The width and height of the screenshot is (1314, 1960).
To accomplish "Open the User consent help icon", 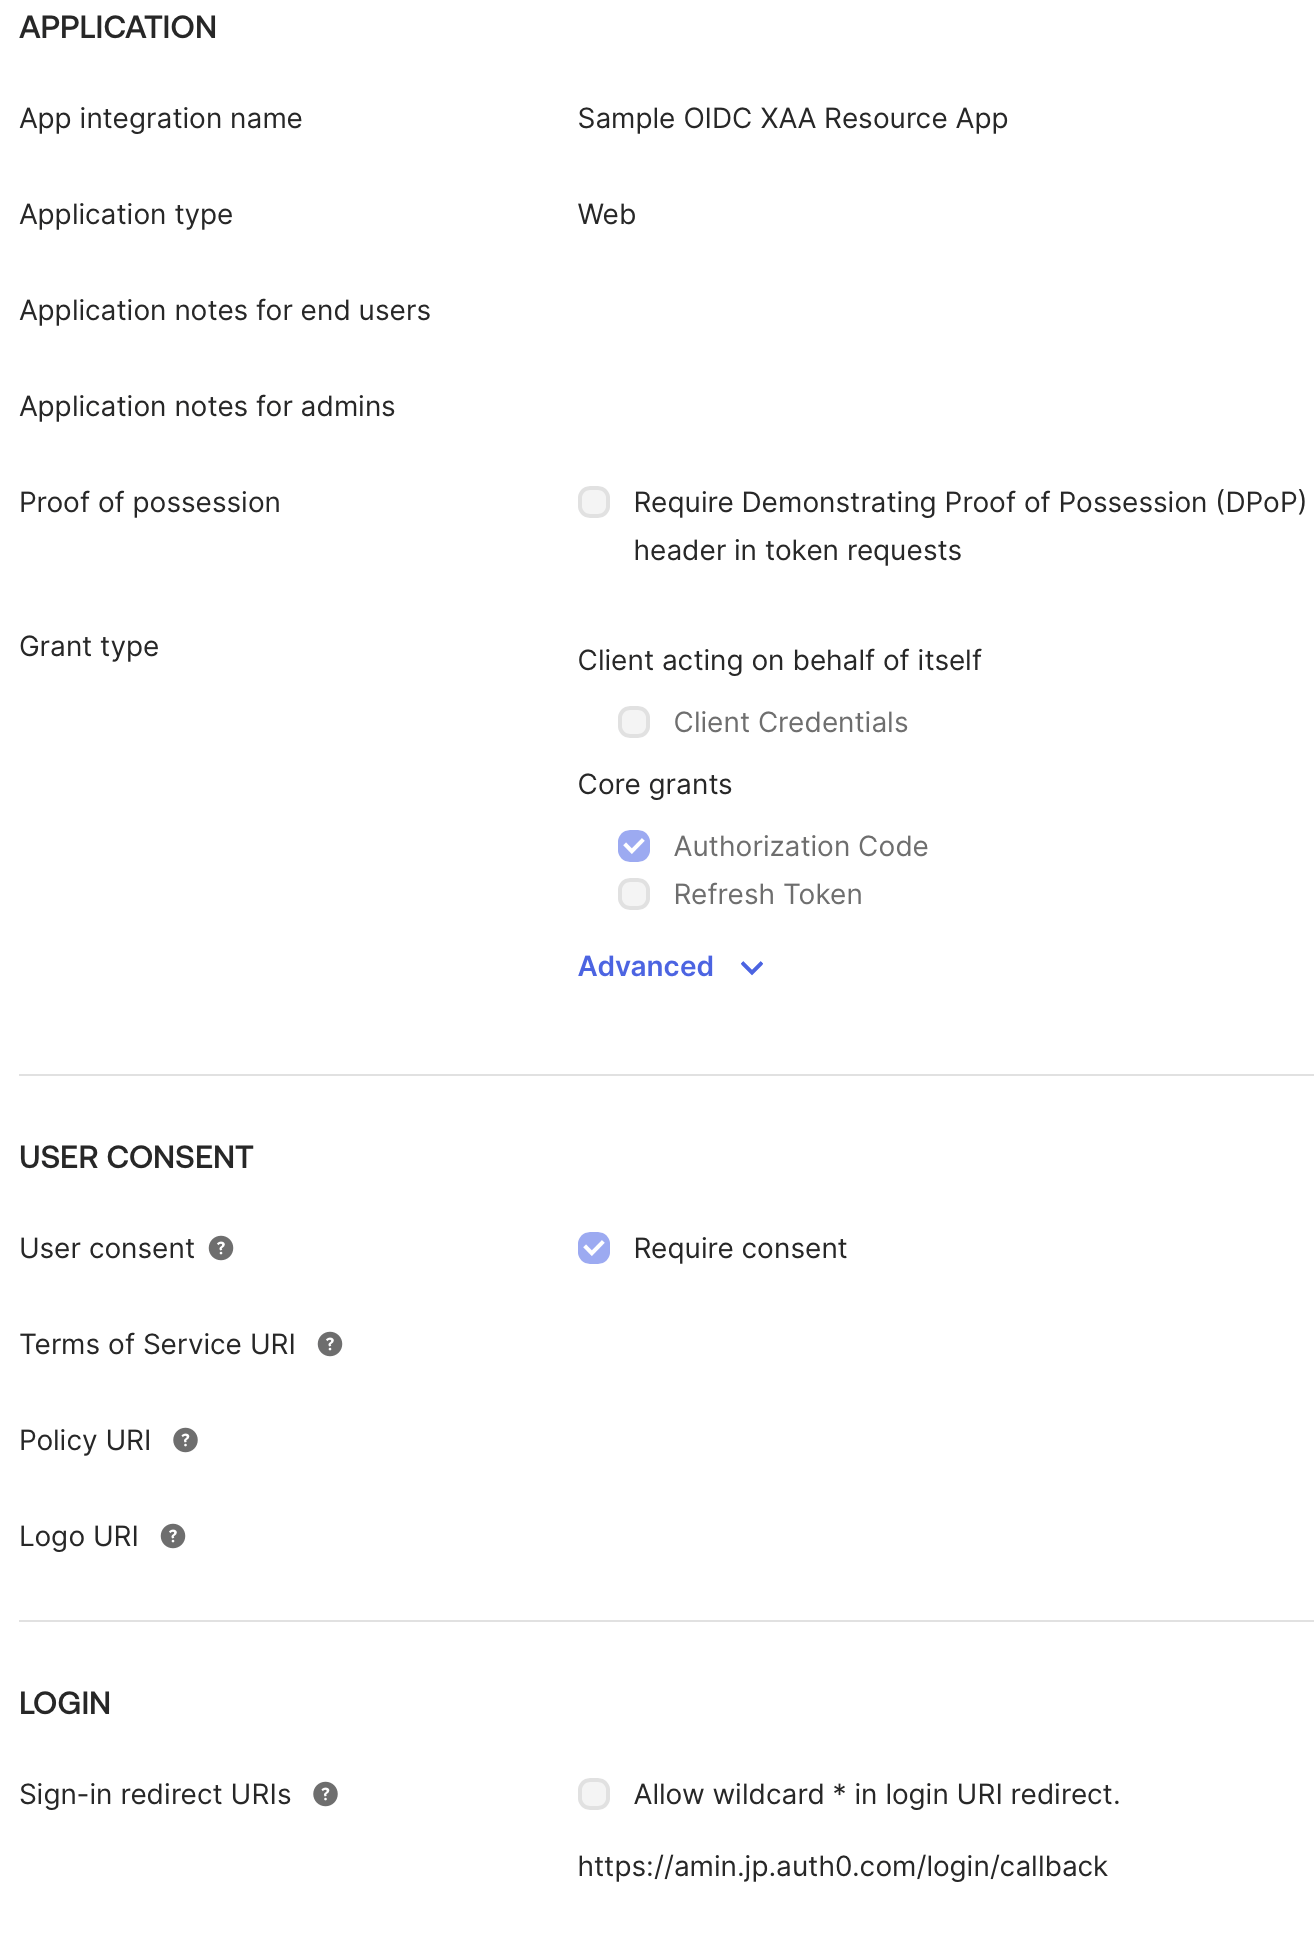I will click(x=221, y=1248).
